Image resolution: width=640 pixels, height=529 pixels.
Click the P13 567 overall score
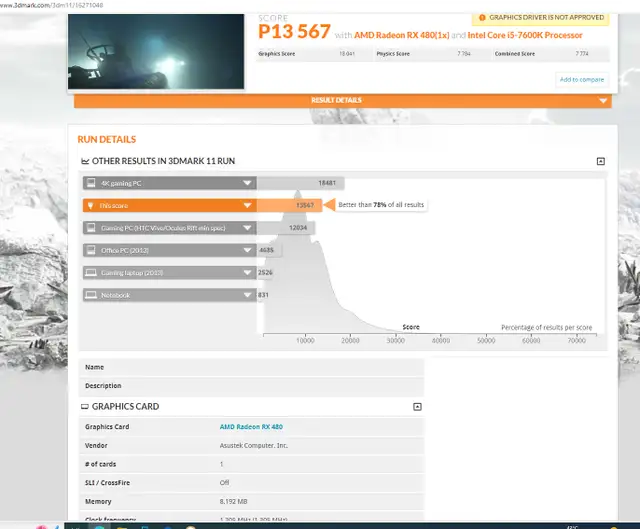click(294, 31)
